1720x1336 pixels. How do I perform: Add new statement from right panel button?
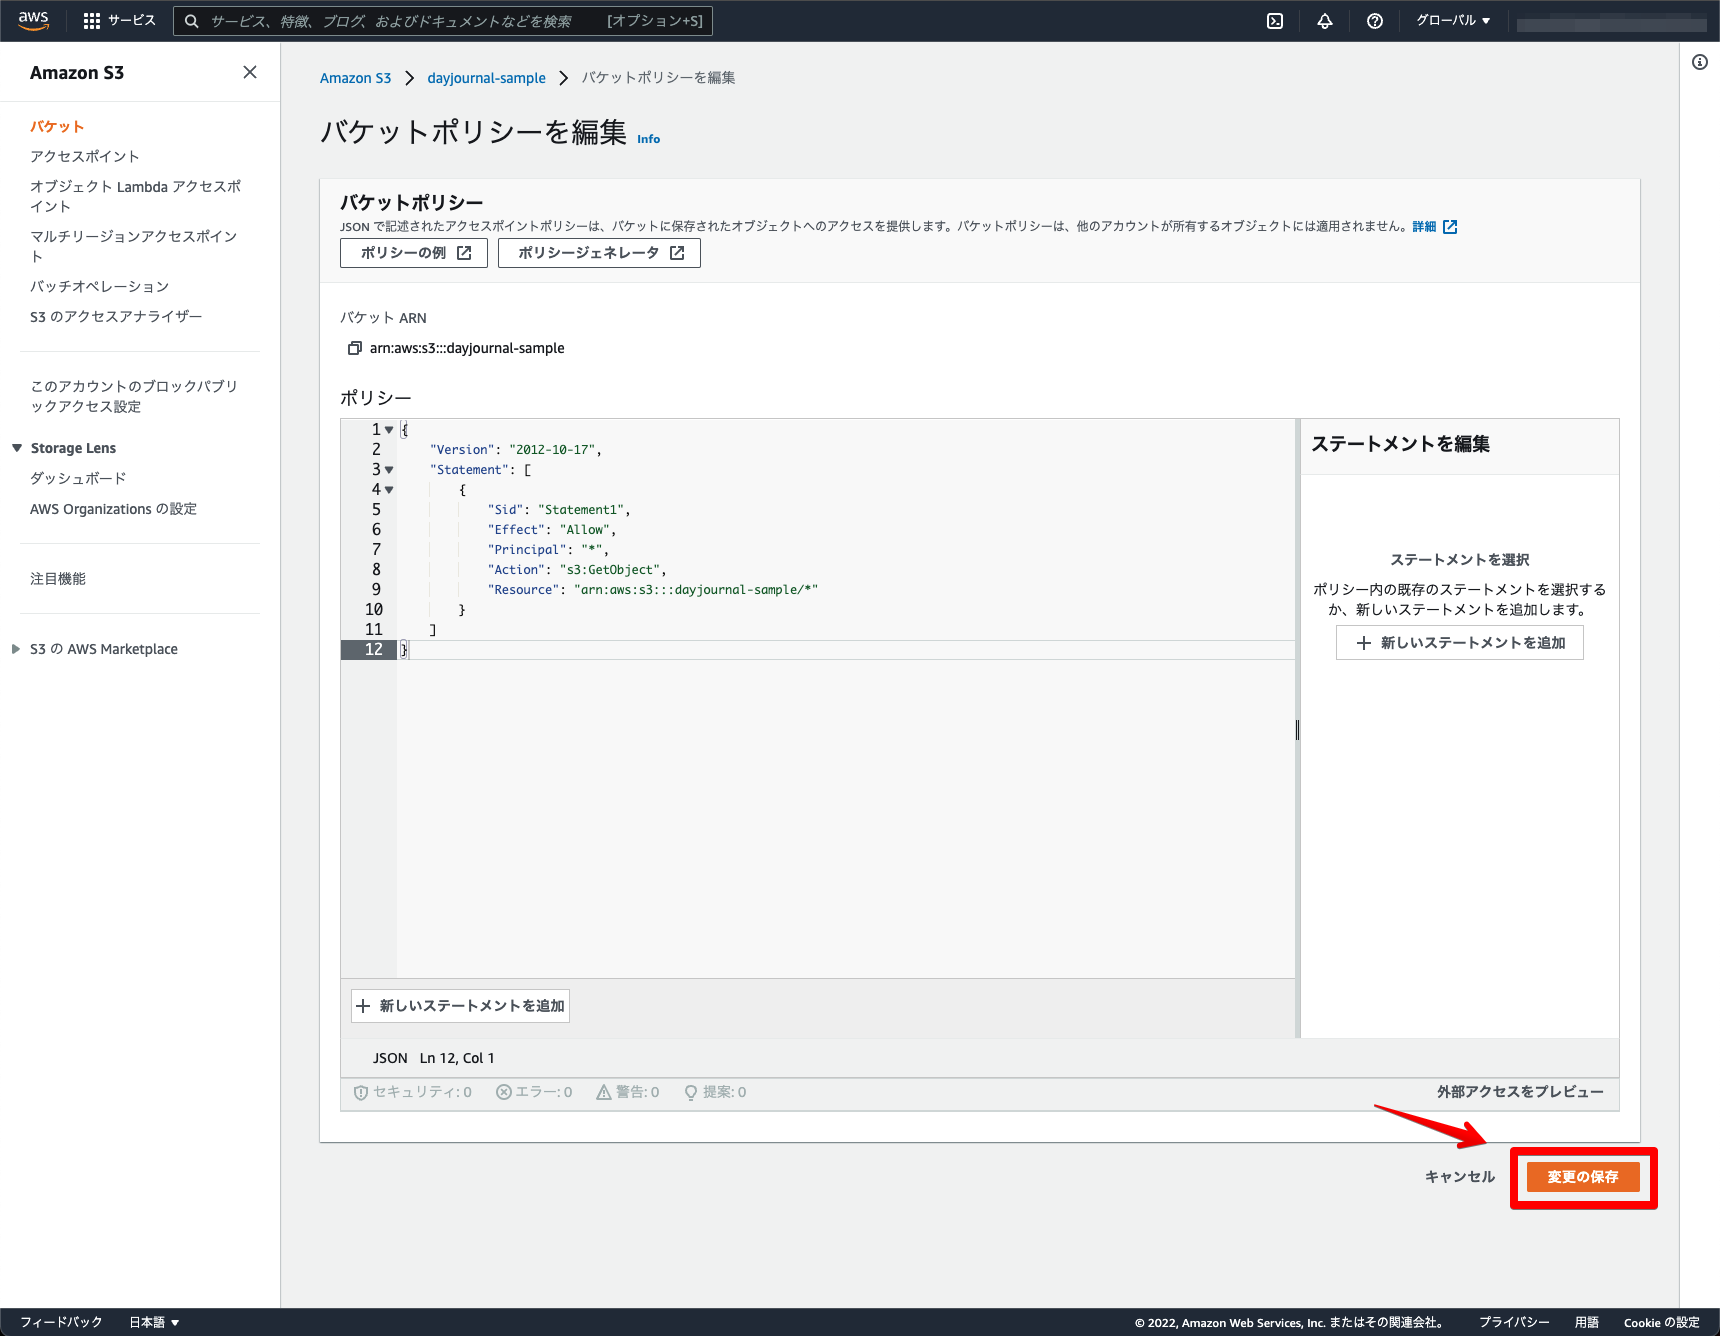point(1460,643)
